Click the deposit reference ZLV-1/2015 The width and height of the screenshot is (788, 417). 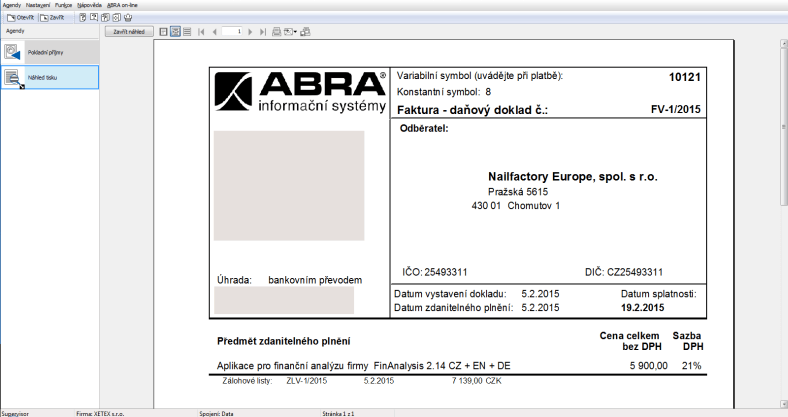[x=307, y=381]
